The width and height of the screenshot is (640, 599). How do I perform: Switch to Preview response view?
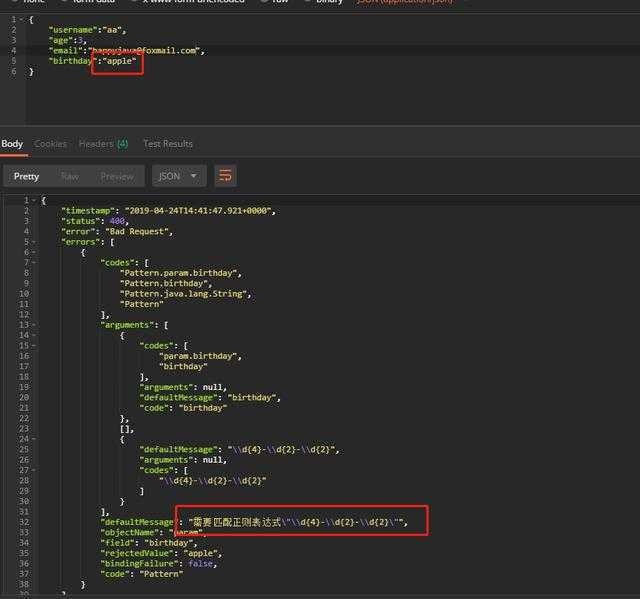tap(117, 176)
